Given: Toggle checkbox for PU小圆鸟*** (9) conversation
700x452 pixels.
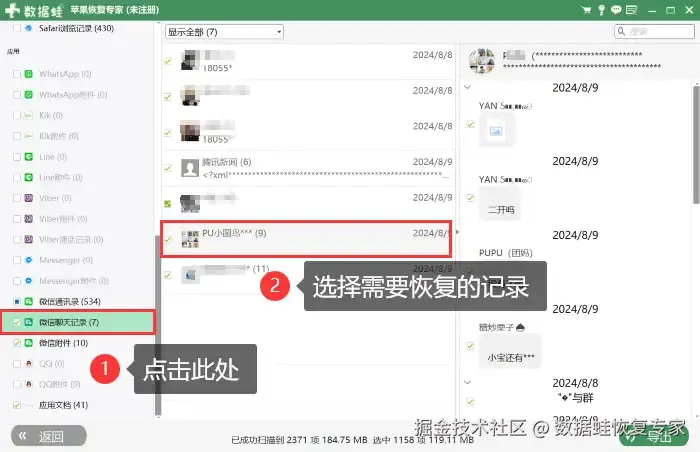Looking at the screenshot, I should 167,240.
